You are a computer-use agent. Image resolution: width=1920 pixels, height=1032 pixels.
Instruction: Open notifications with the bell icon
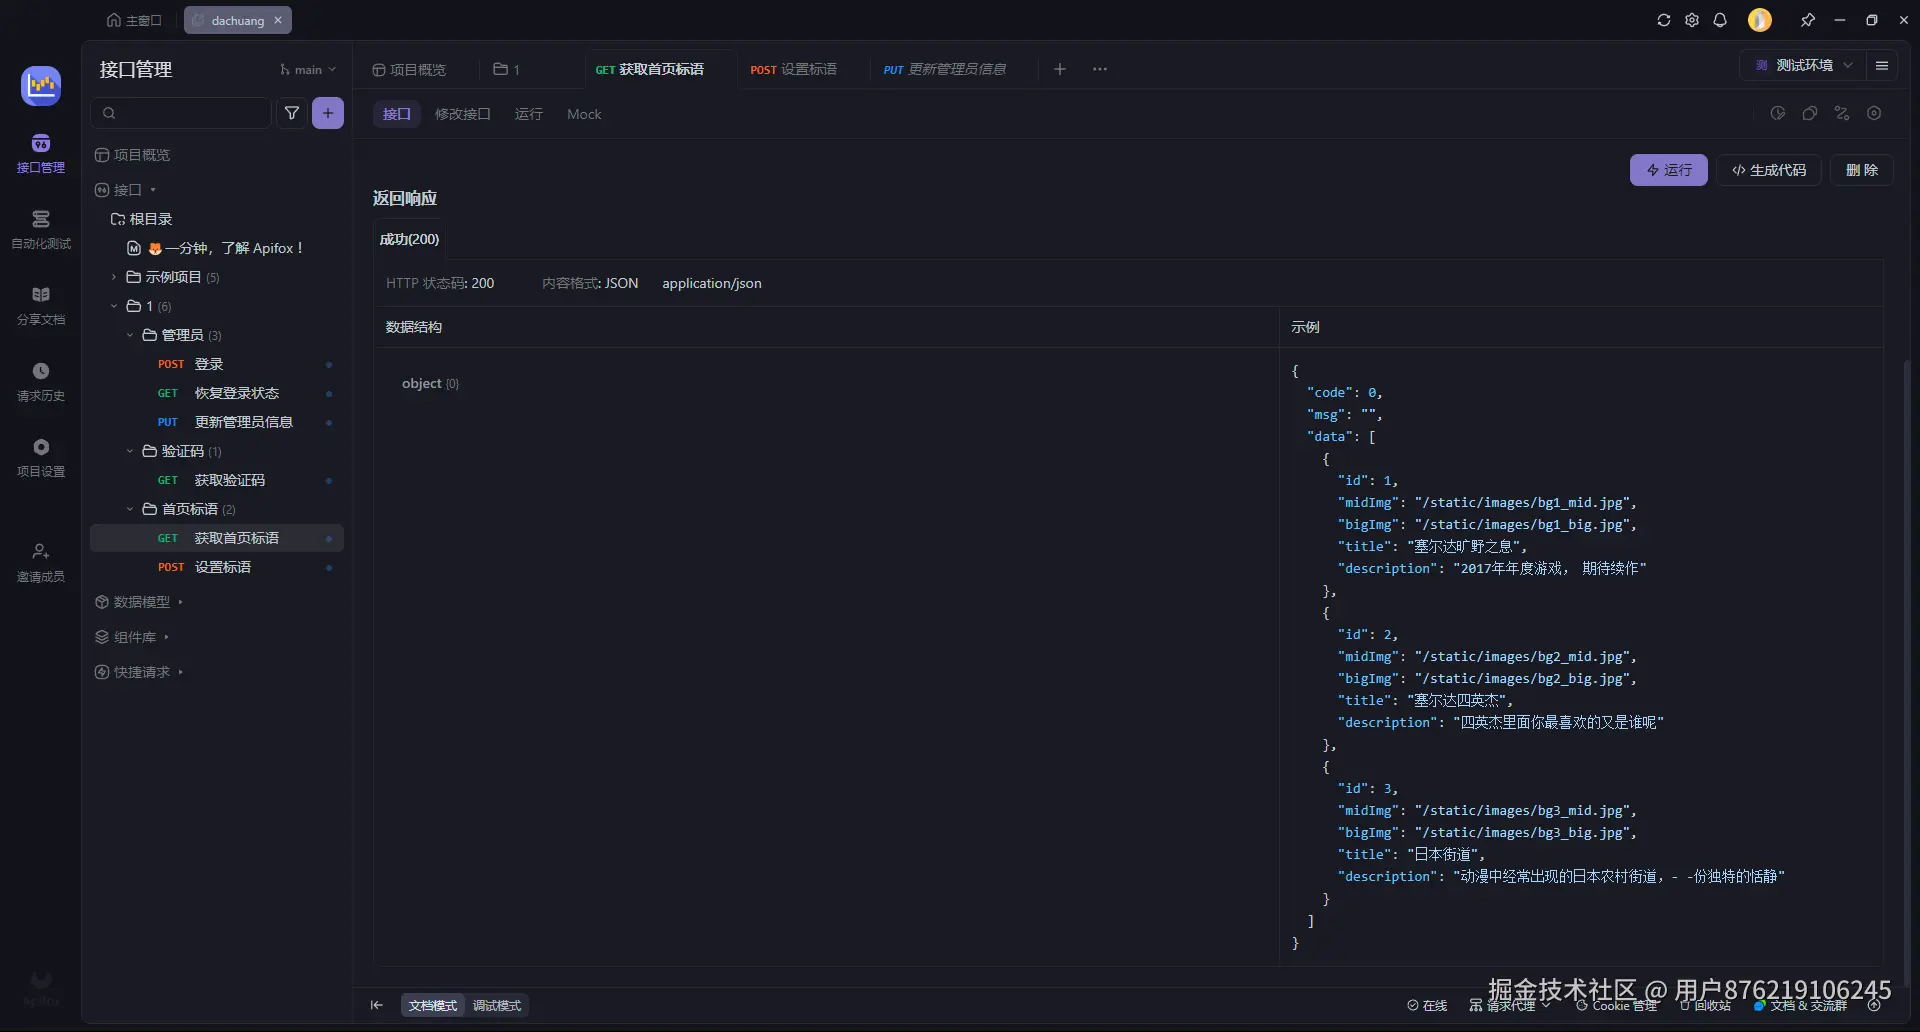point(1720,20)
